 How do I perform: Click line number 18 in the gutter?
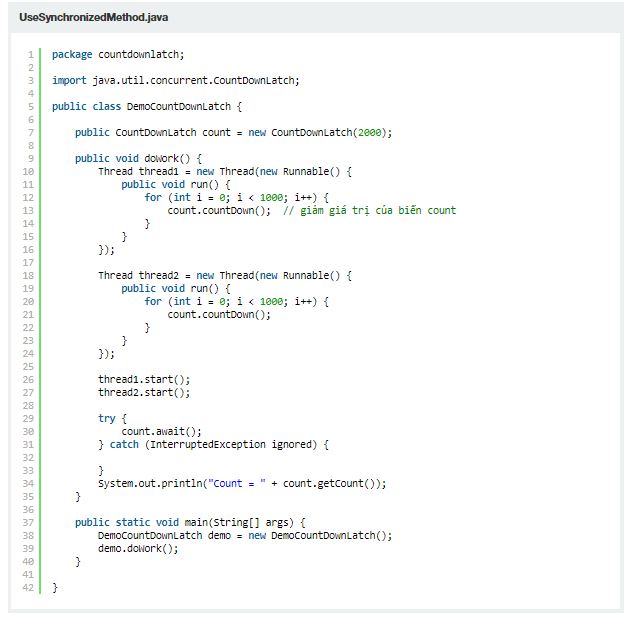tap(27, 275)
